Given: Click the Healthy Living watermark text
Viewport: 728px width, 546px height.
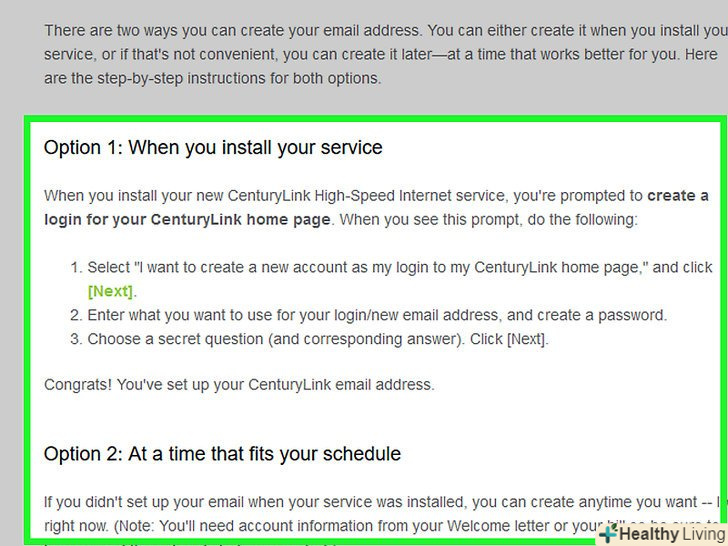Looking at the screenshot, I should click(x=670, y=534).
